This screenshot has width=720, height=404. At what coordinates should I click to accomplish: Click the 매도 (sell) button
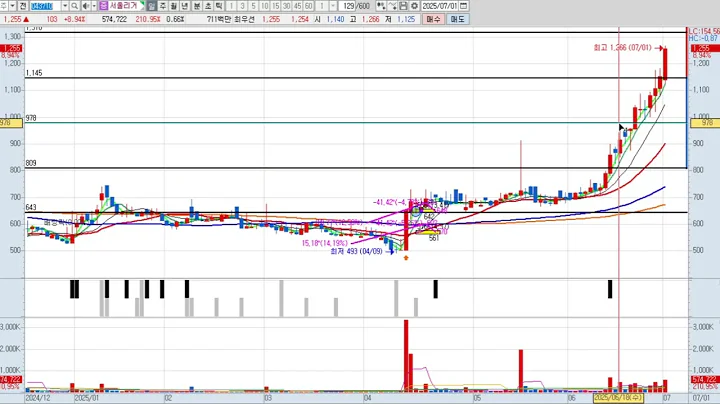click(457, 19)
